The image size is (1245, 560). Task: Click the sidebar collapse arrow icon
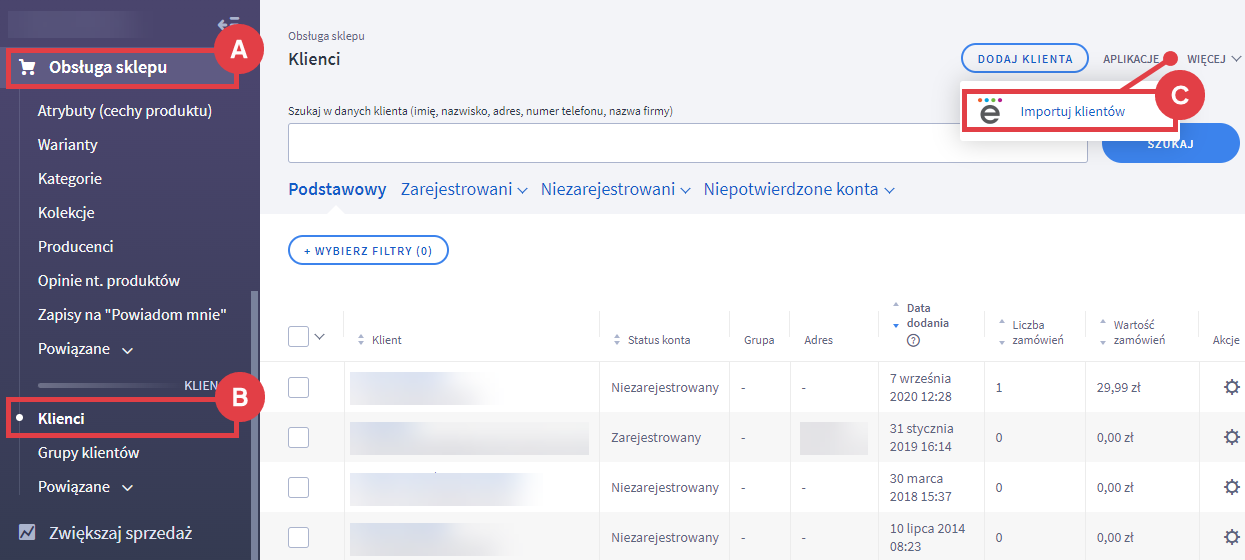[x=228, y=23]
